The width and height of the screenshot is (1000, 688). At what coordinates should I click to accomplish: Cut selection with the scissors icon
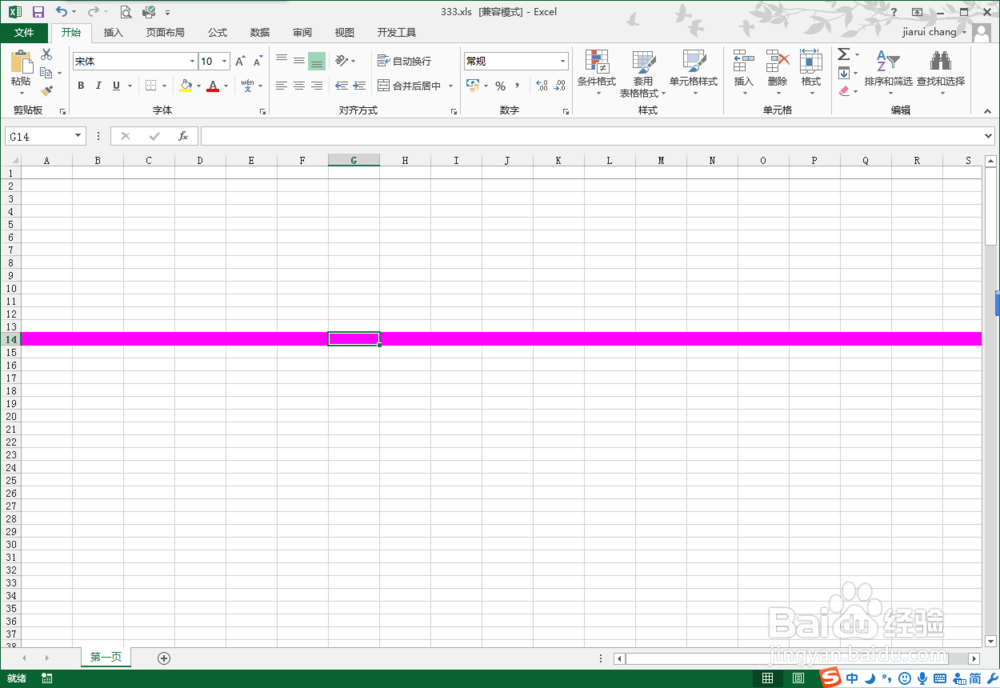pos(46,55)
